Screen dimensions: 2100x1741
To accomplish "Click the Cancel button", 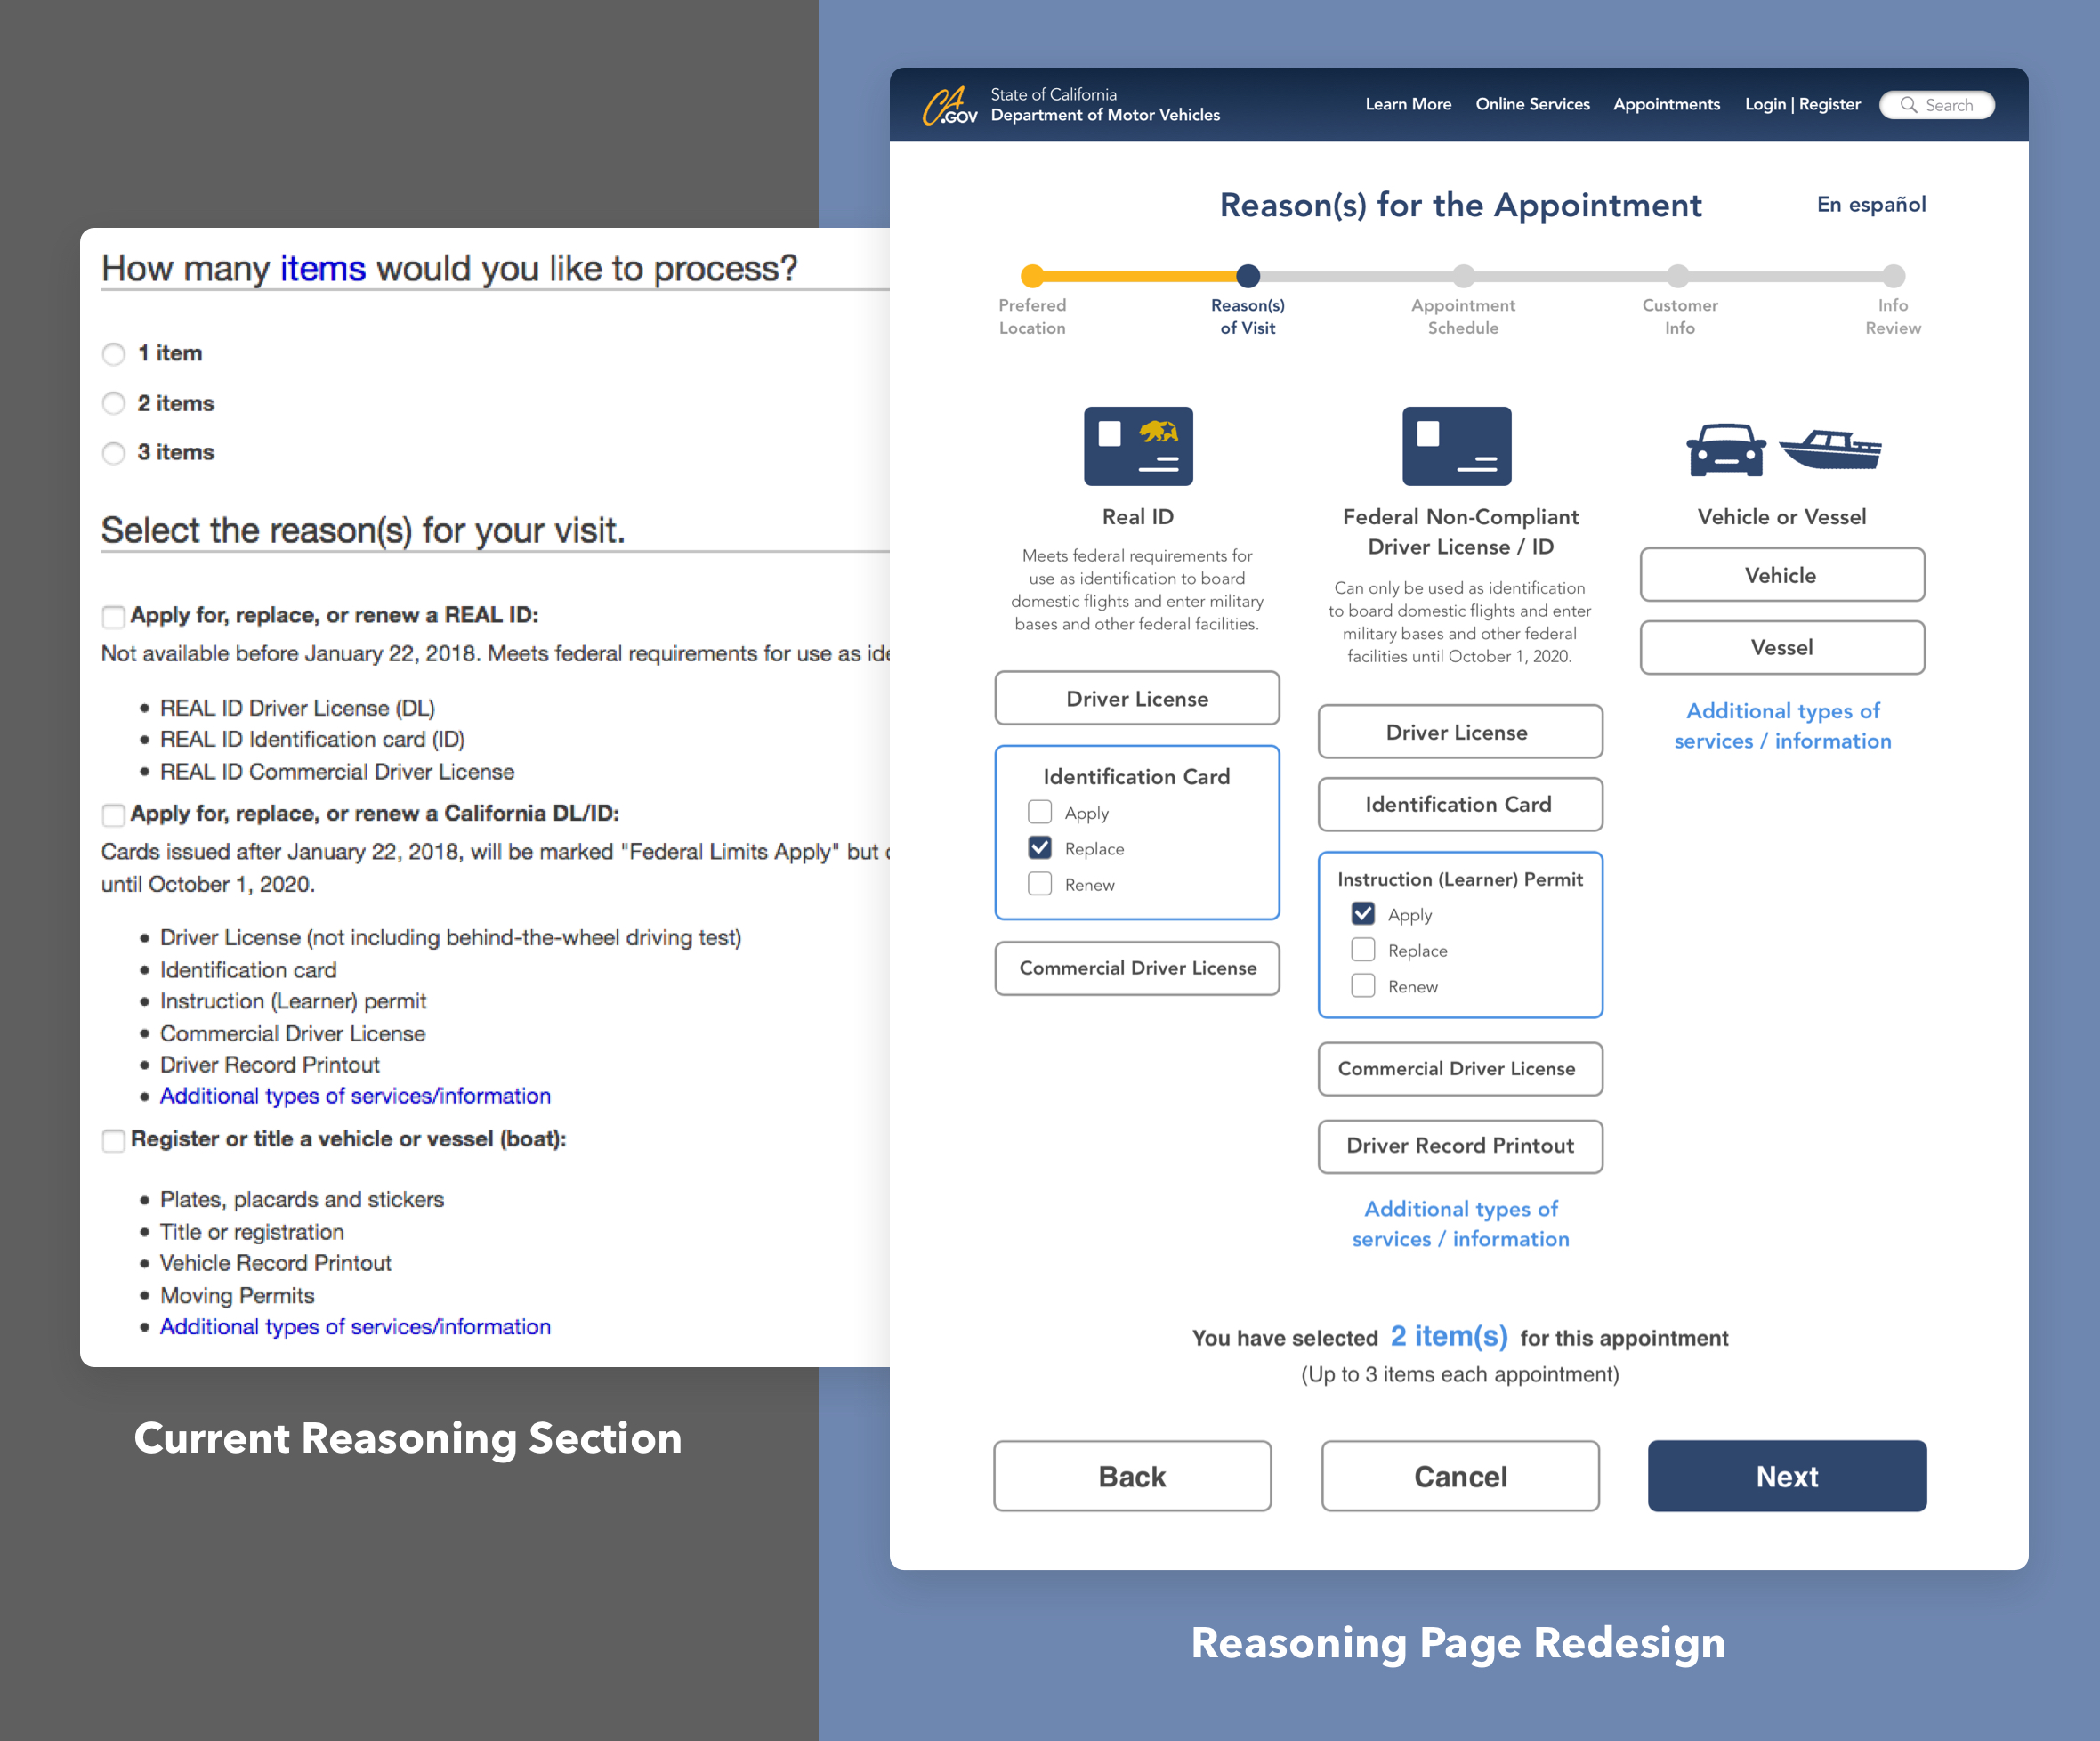I will pyautogui.click(x=1460, y=1476).
